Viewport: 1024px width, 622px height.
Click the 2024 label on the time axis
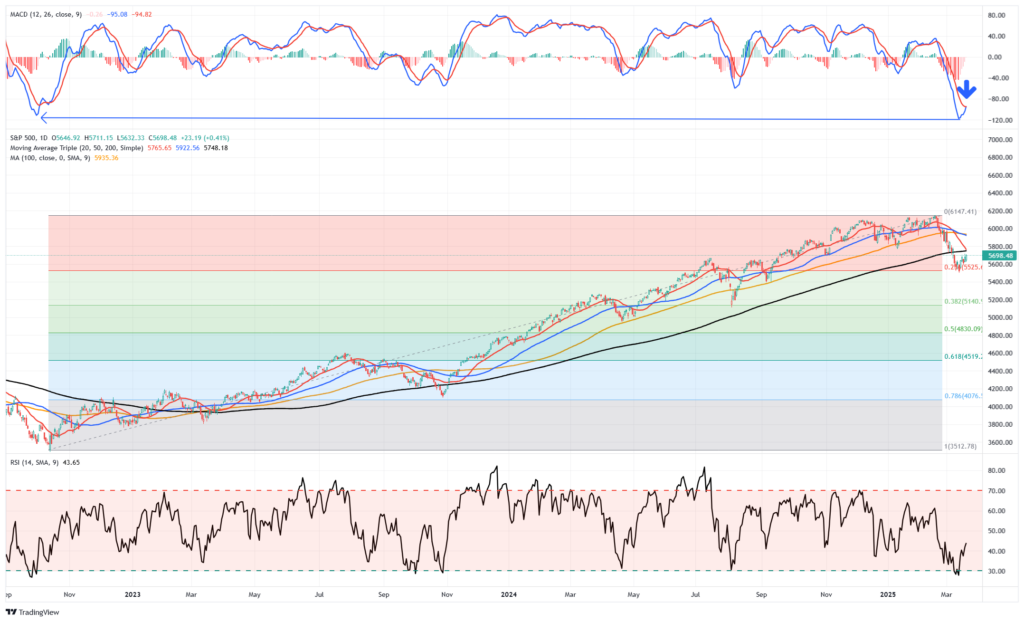pos(509,595)
